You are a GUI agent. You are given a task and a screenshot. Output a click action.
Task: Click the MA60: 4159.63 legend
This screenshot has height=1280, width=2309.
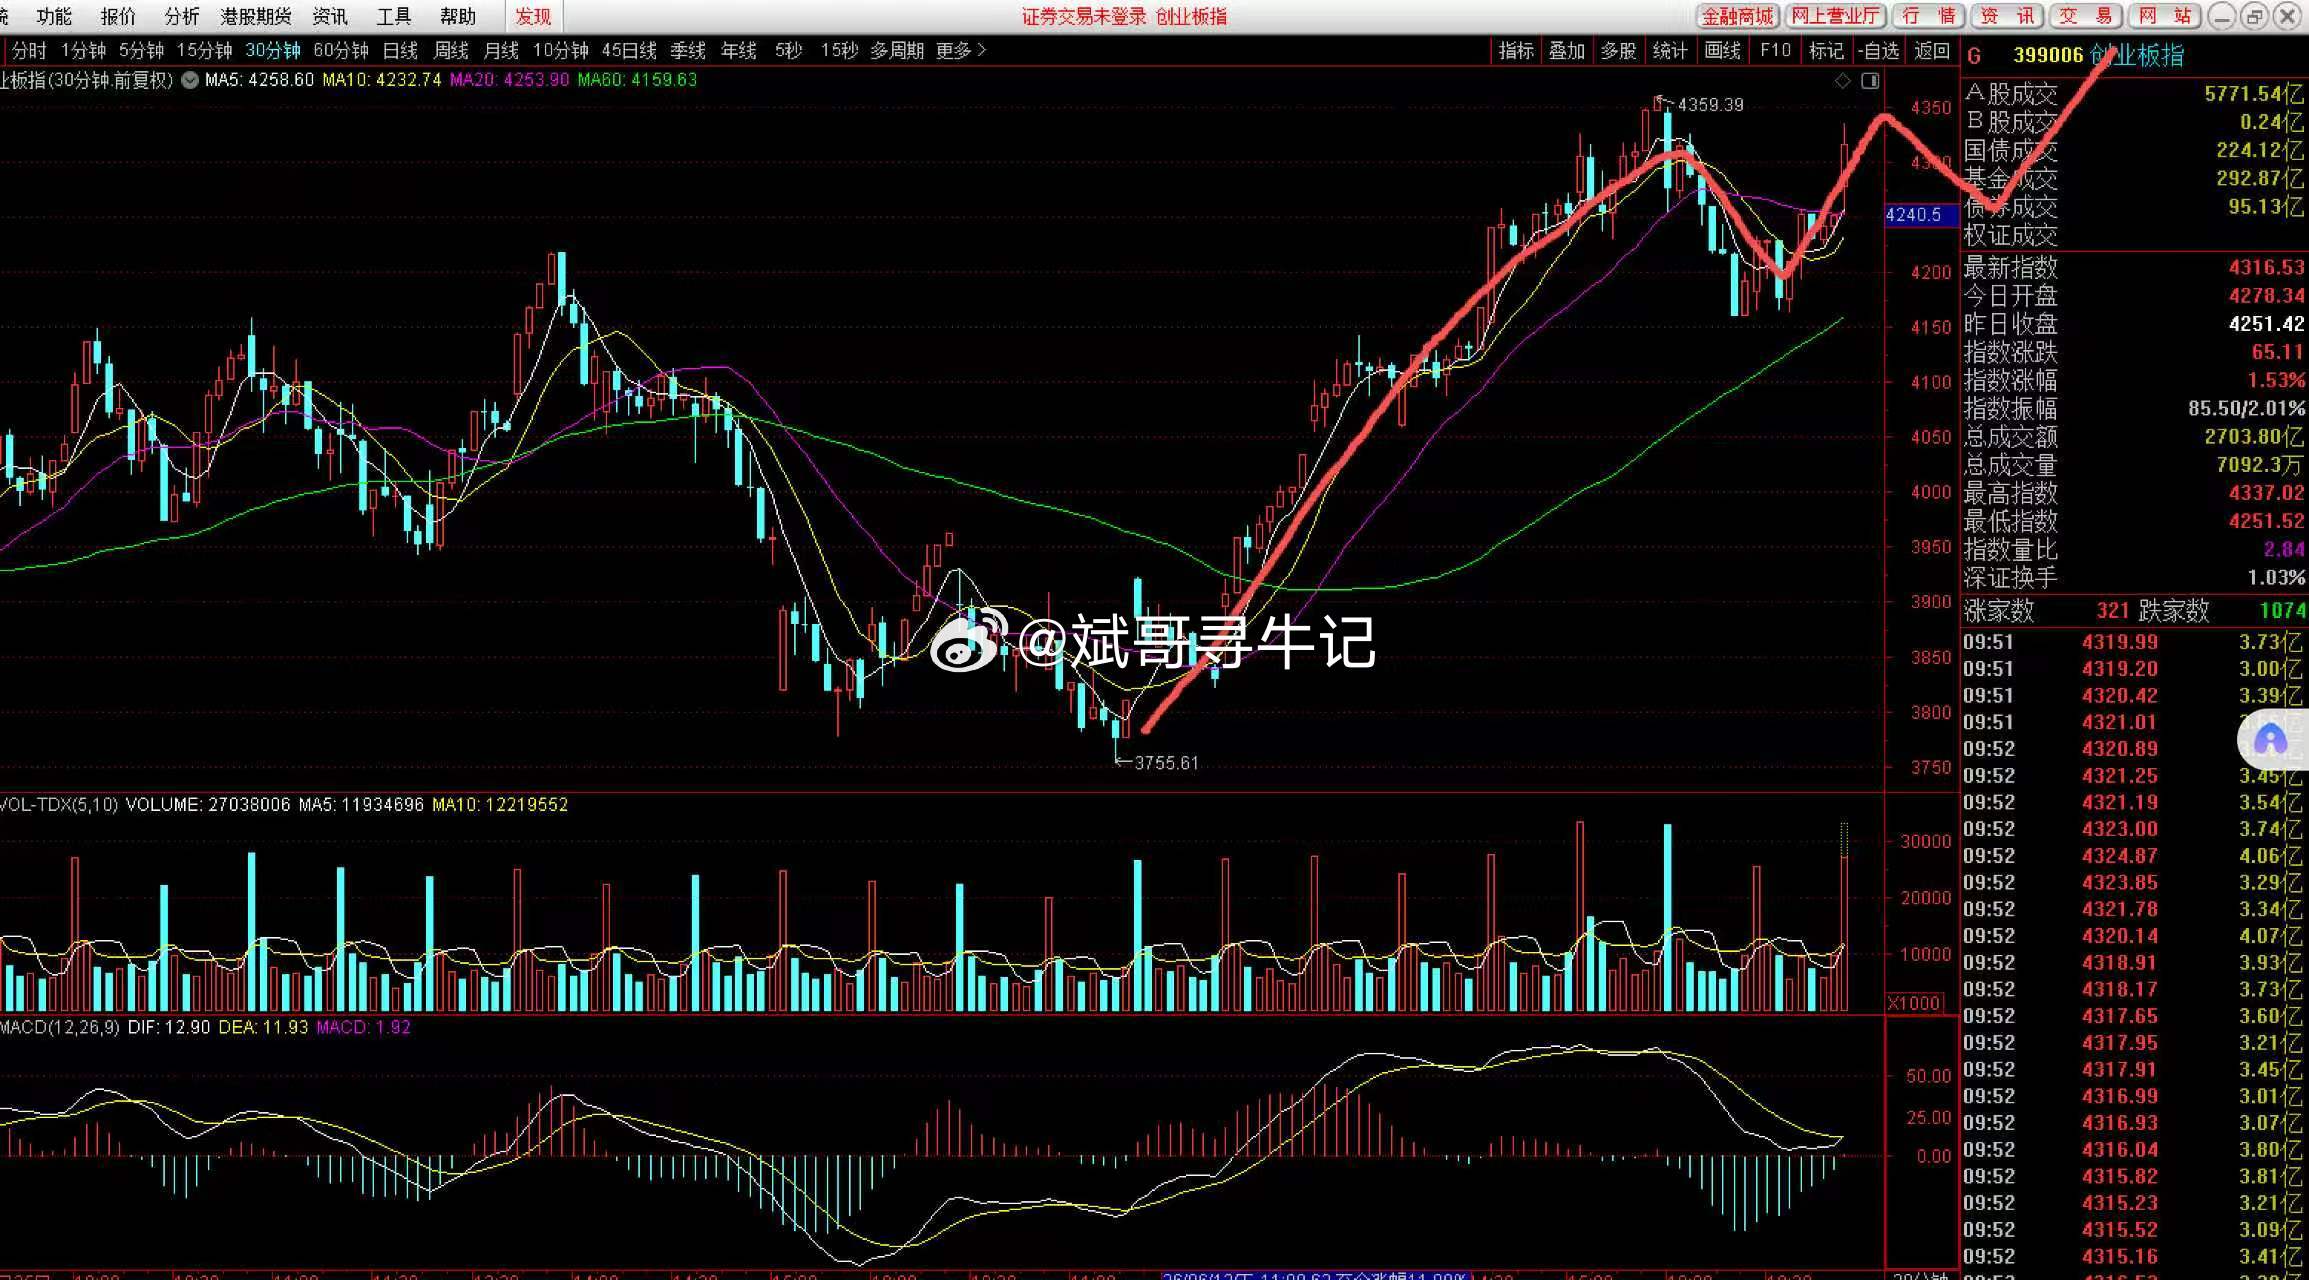637,80
